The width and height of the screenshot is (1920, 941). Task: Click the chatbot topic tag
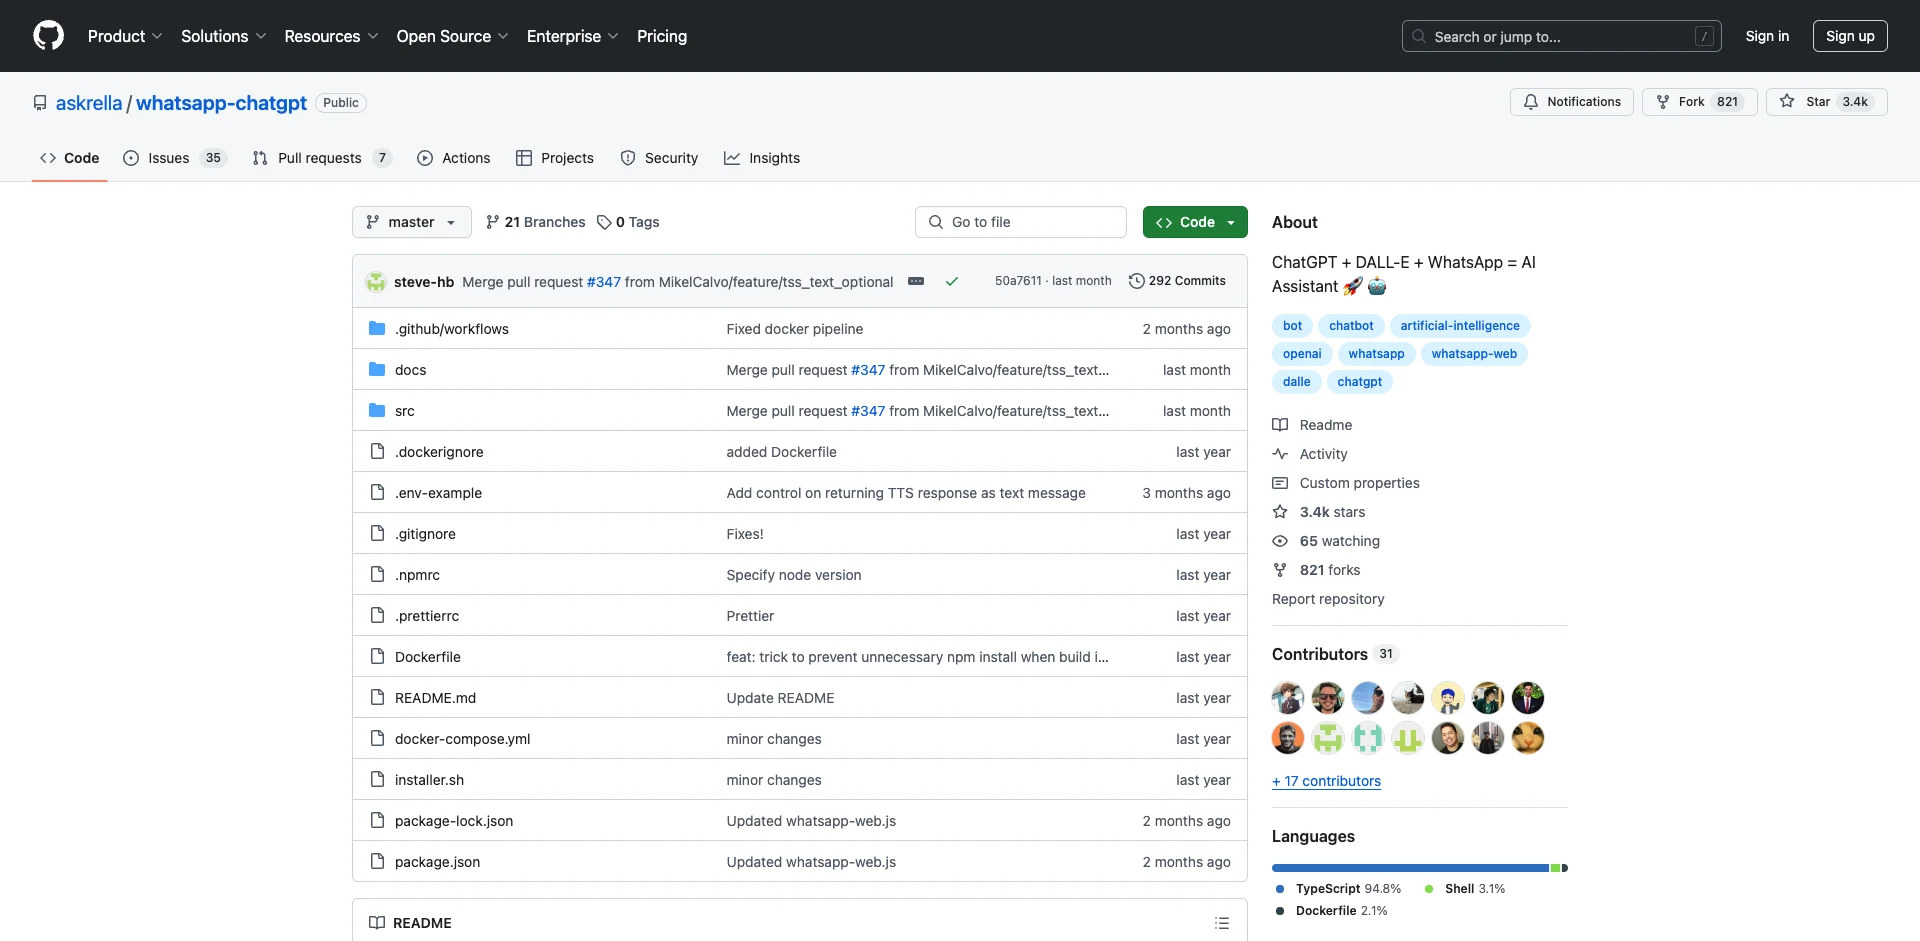click(1351, 326)
